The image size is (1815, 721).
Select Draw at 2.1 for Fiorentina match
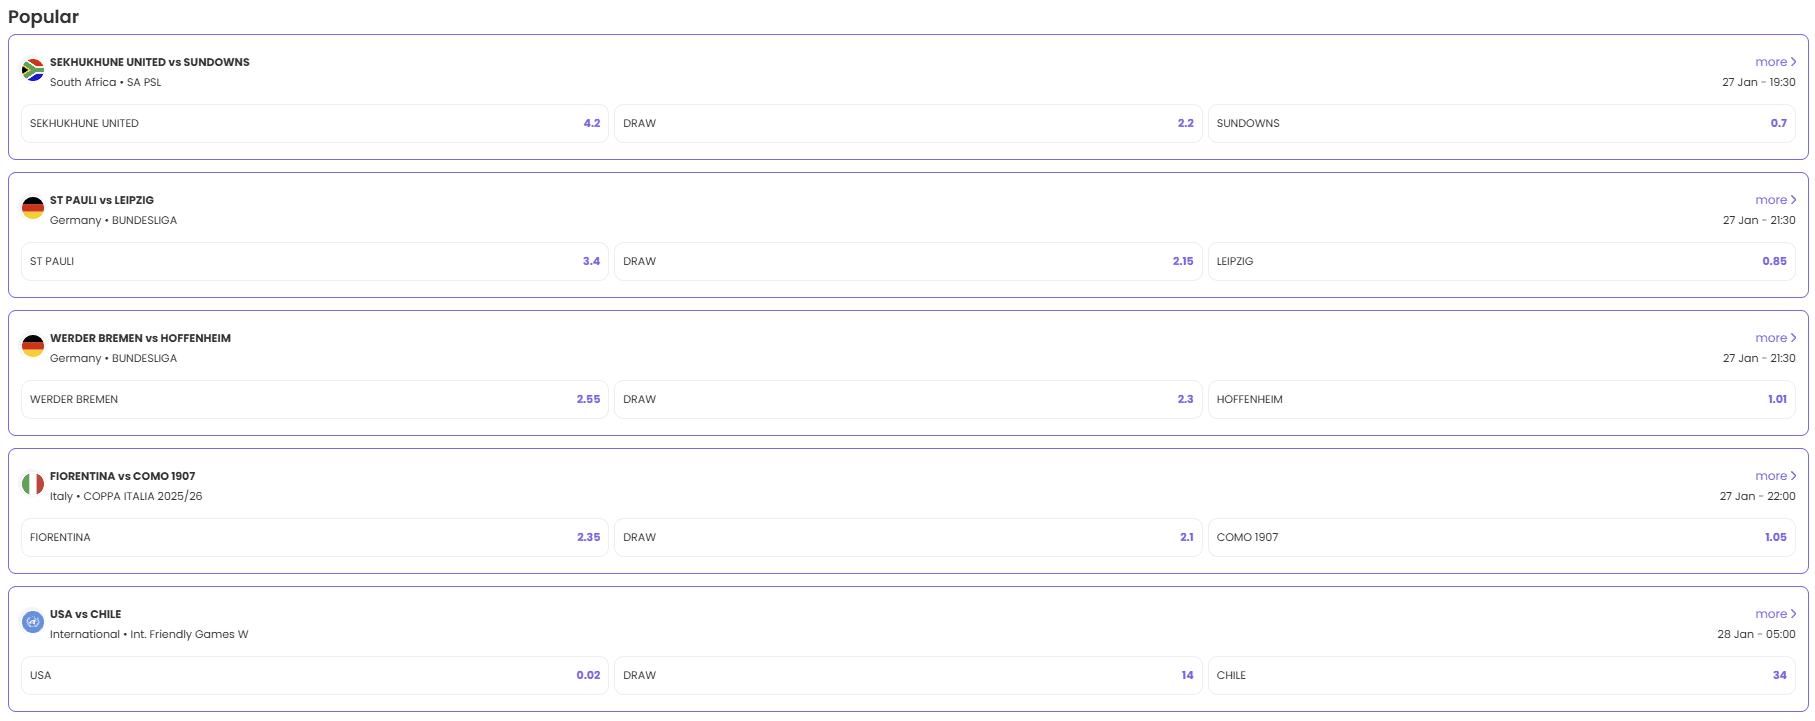pyautogui.click(x=908, y=538)
